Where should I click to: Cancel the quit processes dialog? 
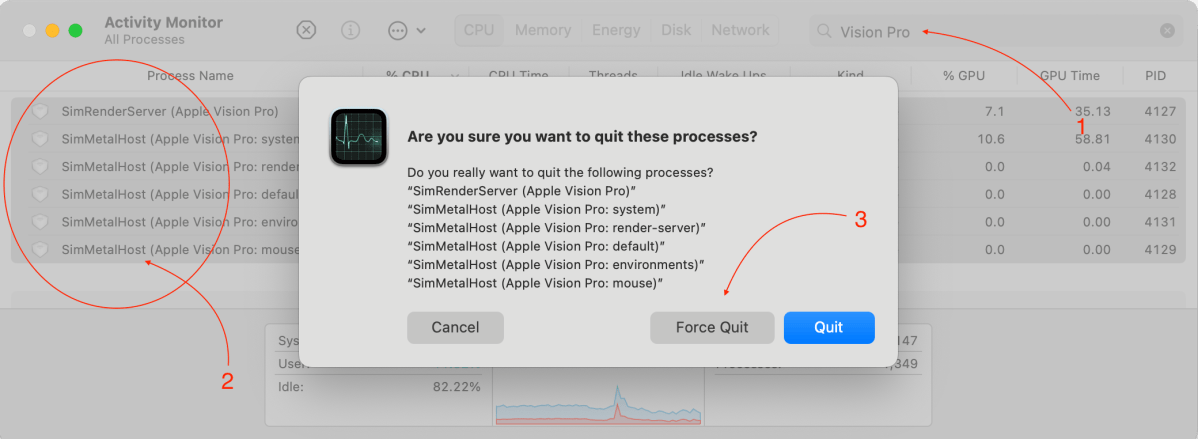pos(455,327)
